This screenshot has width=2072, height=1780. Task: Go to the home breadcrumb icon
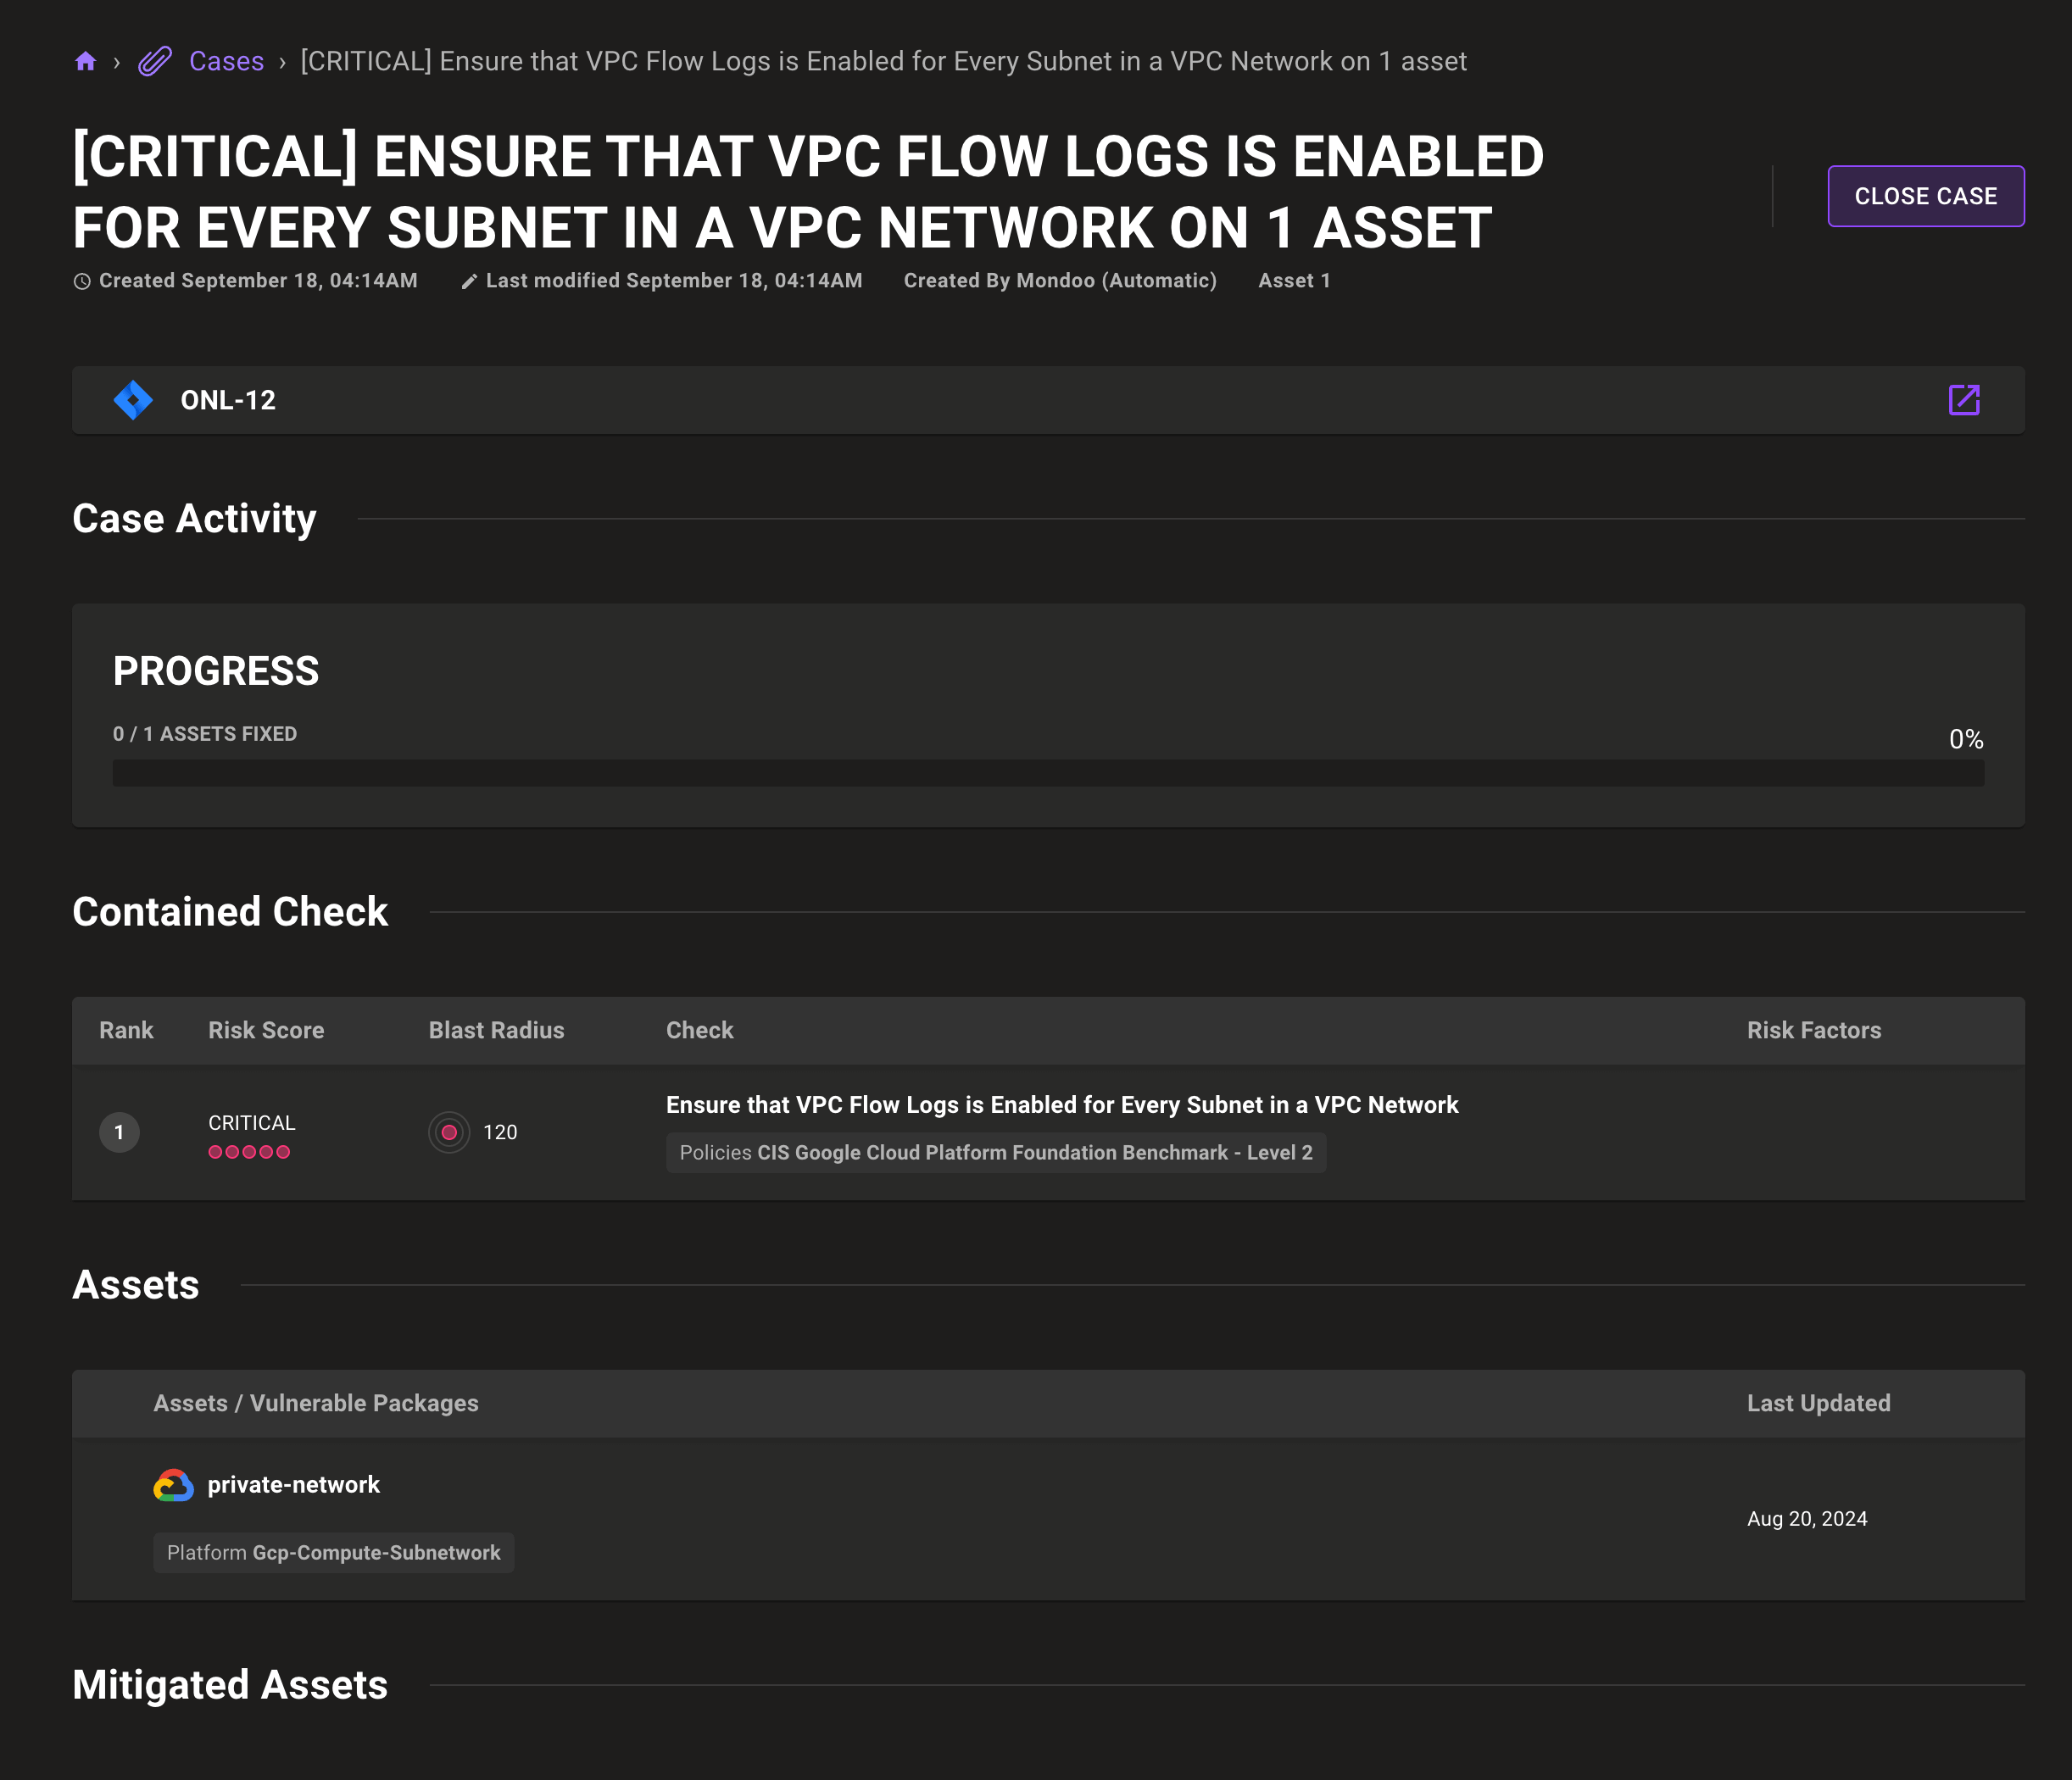(x=86, y=62)
